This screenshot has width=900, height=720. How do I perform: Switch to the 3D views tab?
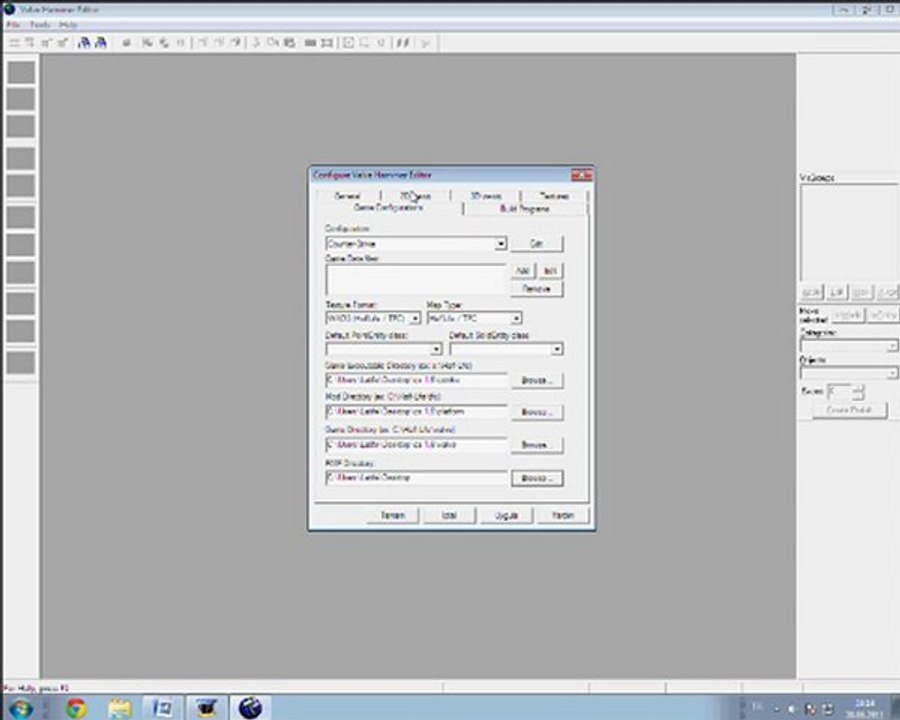tap(486, 196)
